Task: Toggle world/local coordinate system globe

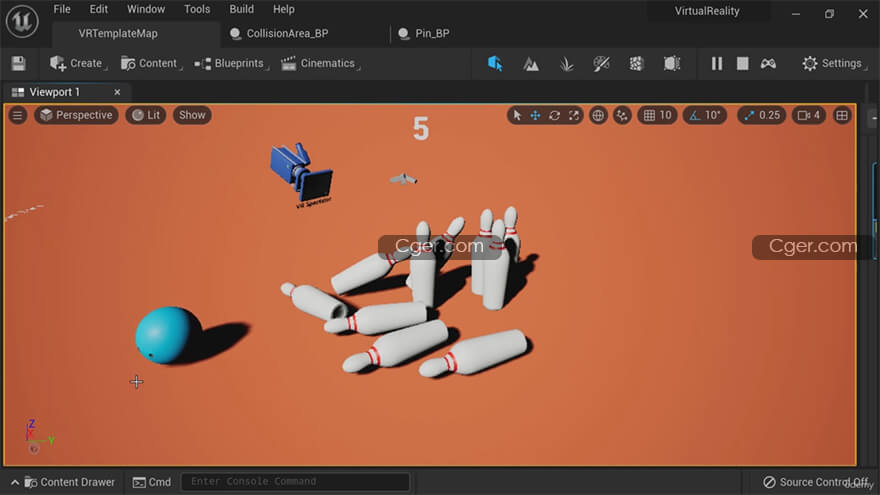Action: click(598, 115)
